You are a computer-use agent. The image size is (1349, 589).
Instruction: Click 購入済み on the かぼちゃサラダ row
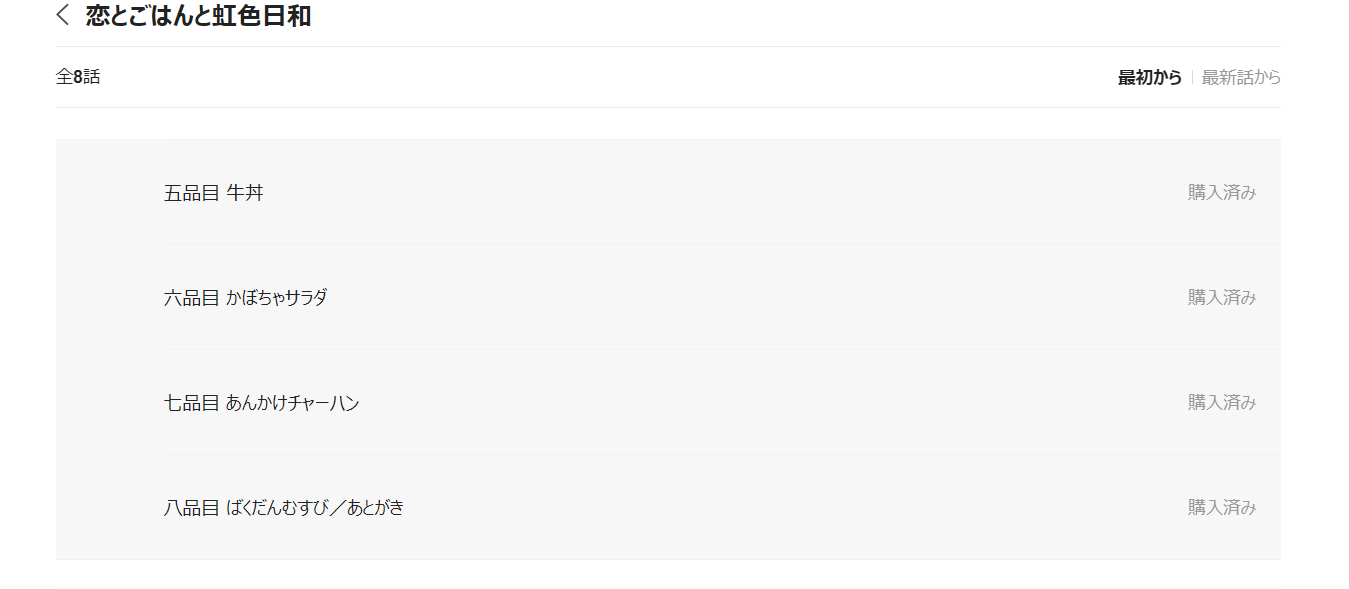click(x=1221, y=298)
